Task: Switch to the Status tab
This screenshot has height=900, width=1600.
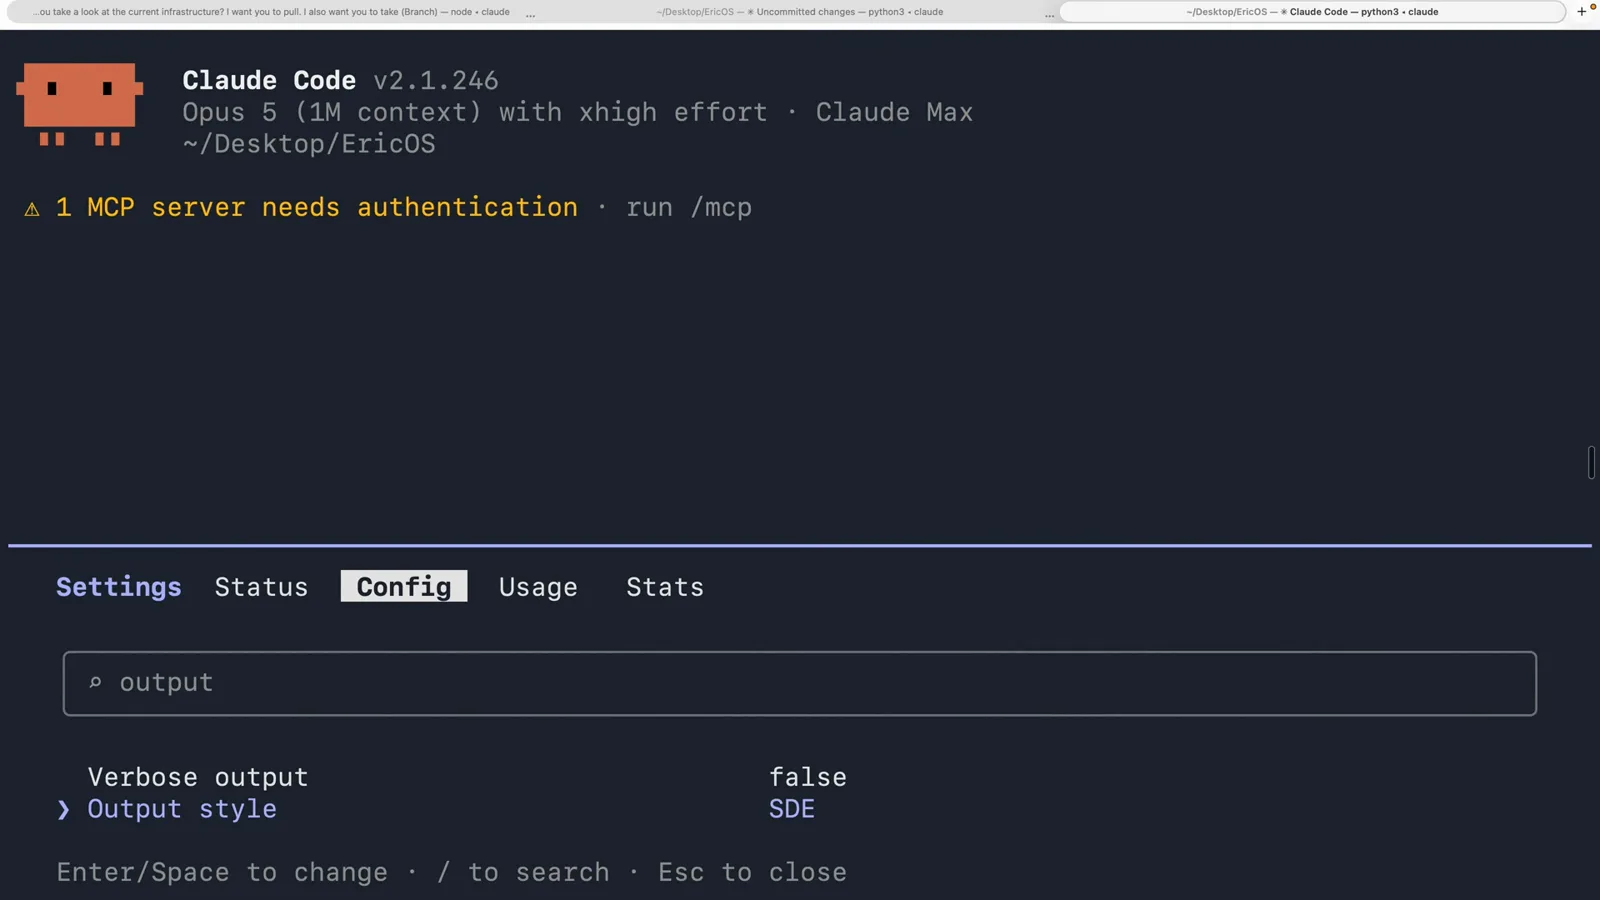Action: coord(261,587)
